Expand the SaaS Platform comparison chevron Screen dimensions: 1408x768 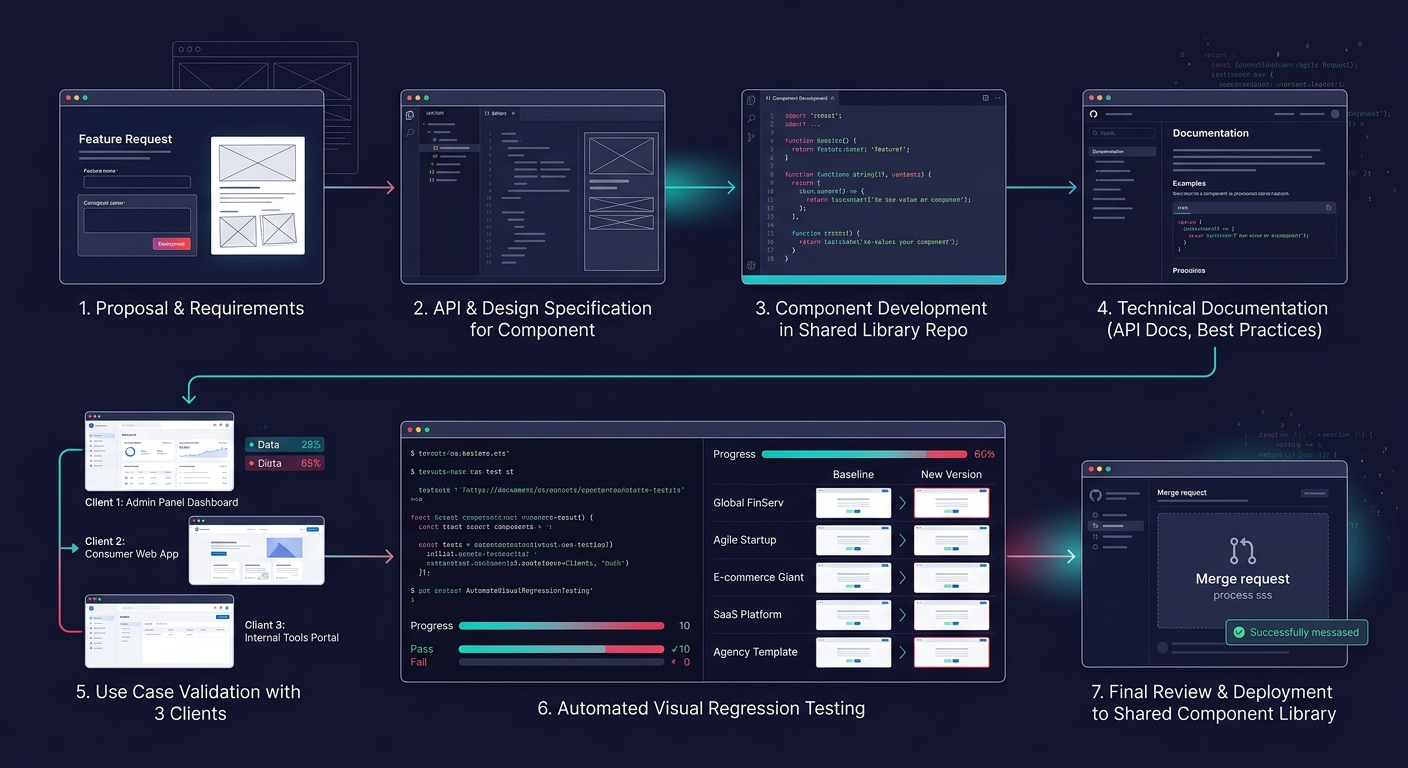(x=902, y=614)
